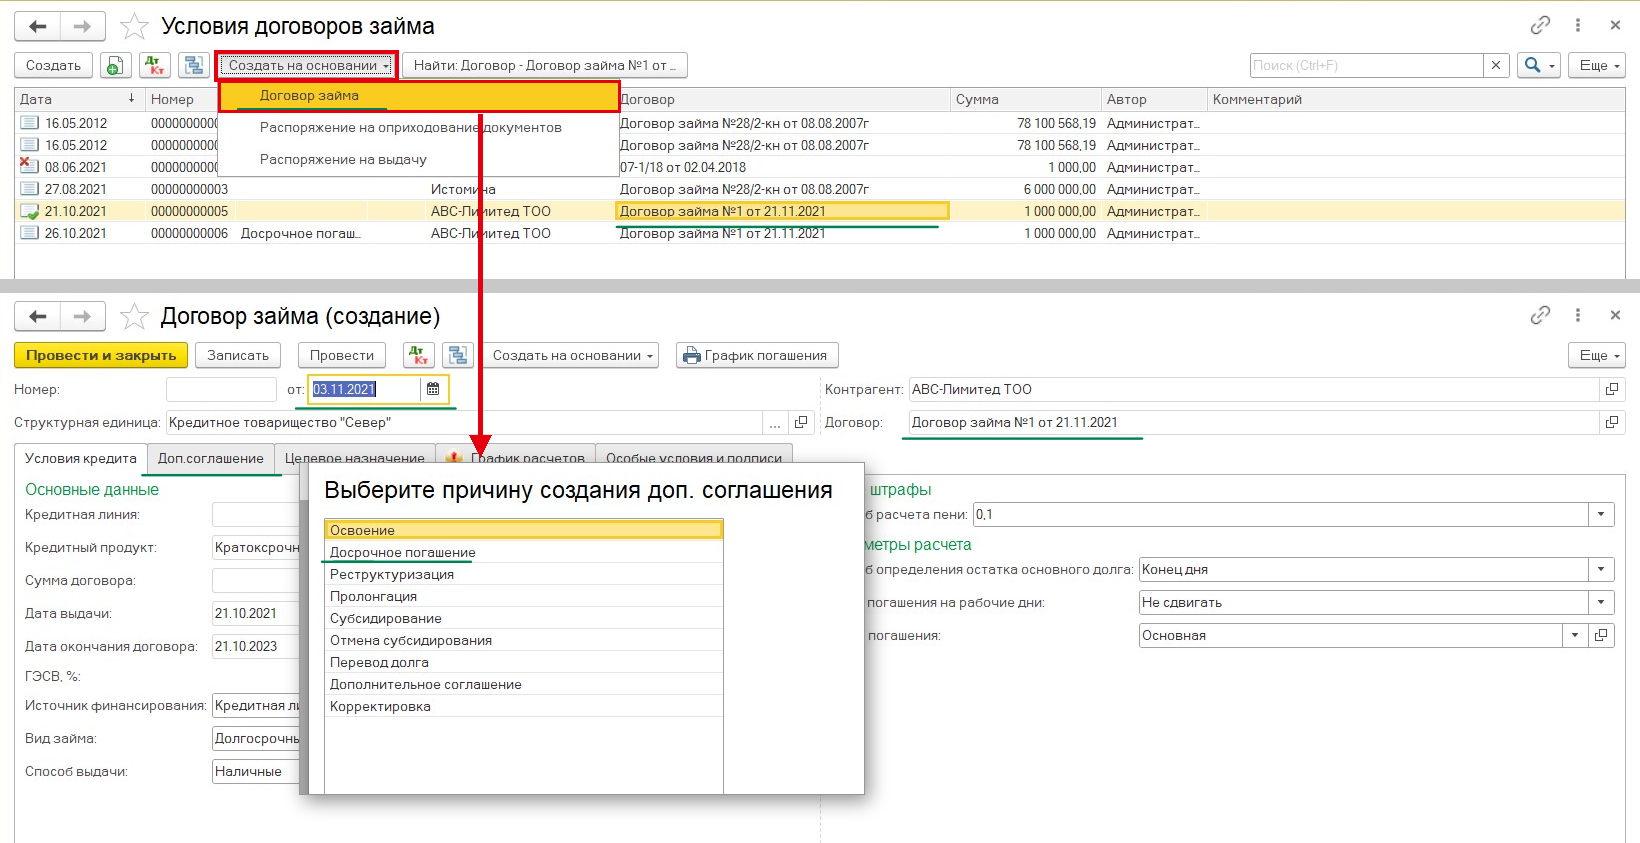Viewport: 1640px width, 843px height.
Task: Go back arrow in 'Договор займа (создание)' form
Action: click(38, 317)
